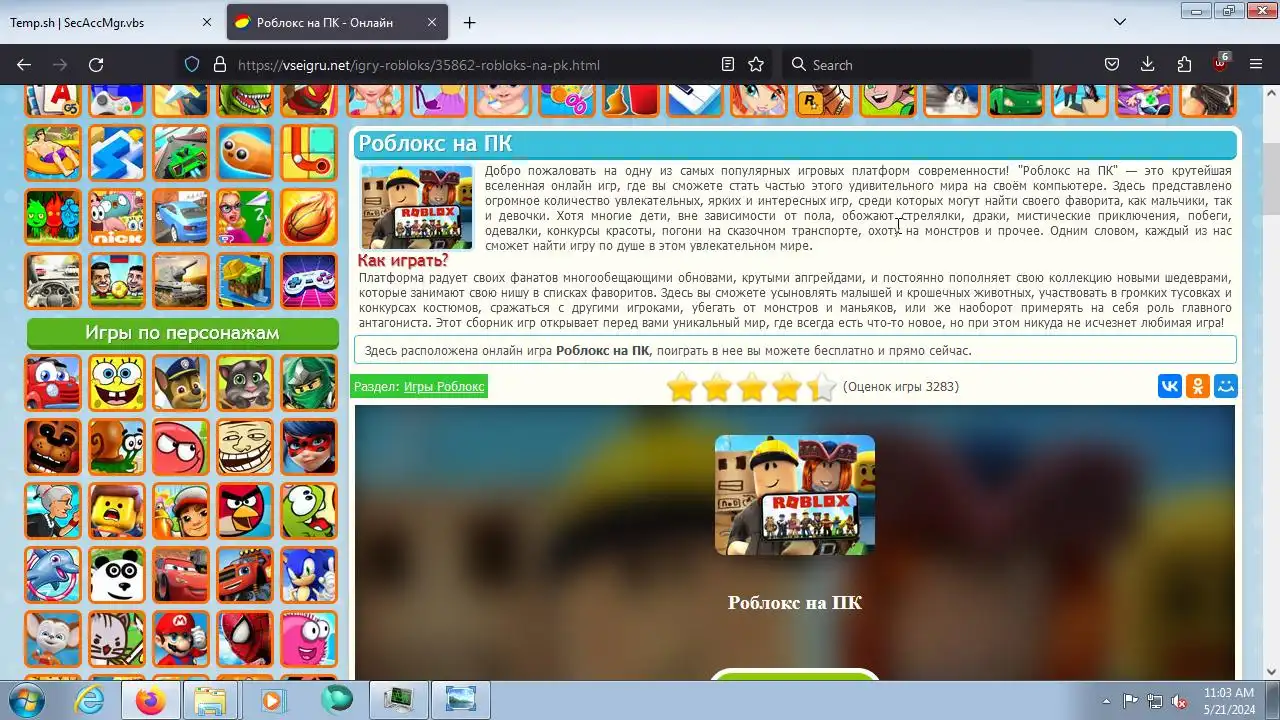
Task: Open Save to Pocket
Action: 1111,64
